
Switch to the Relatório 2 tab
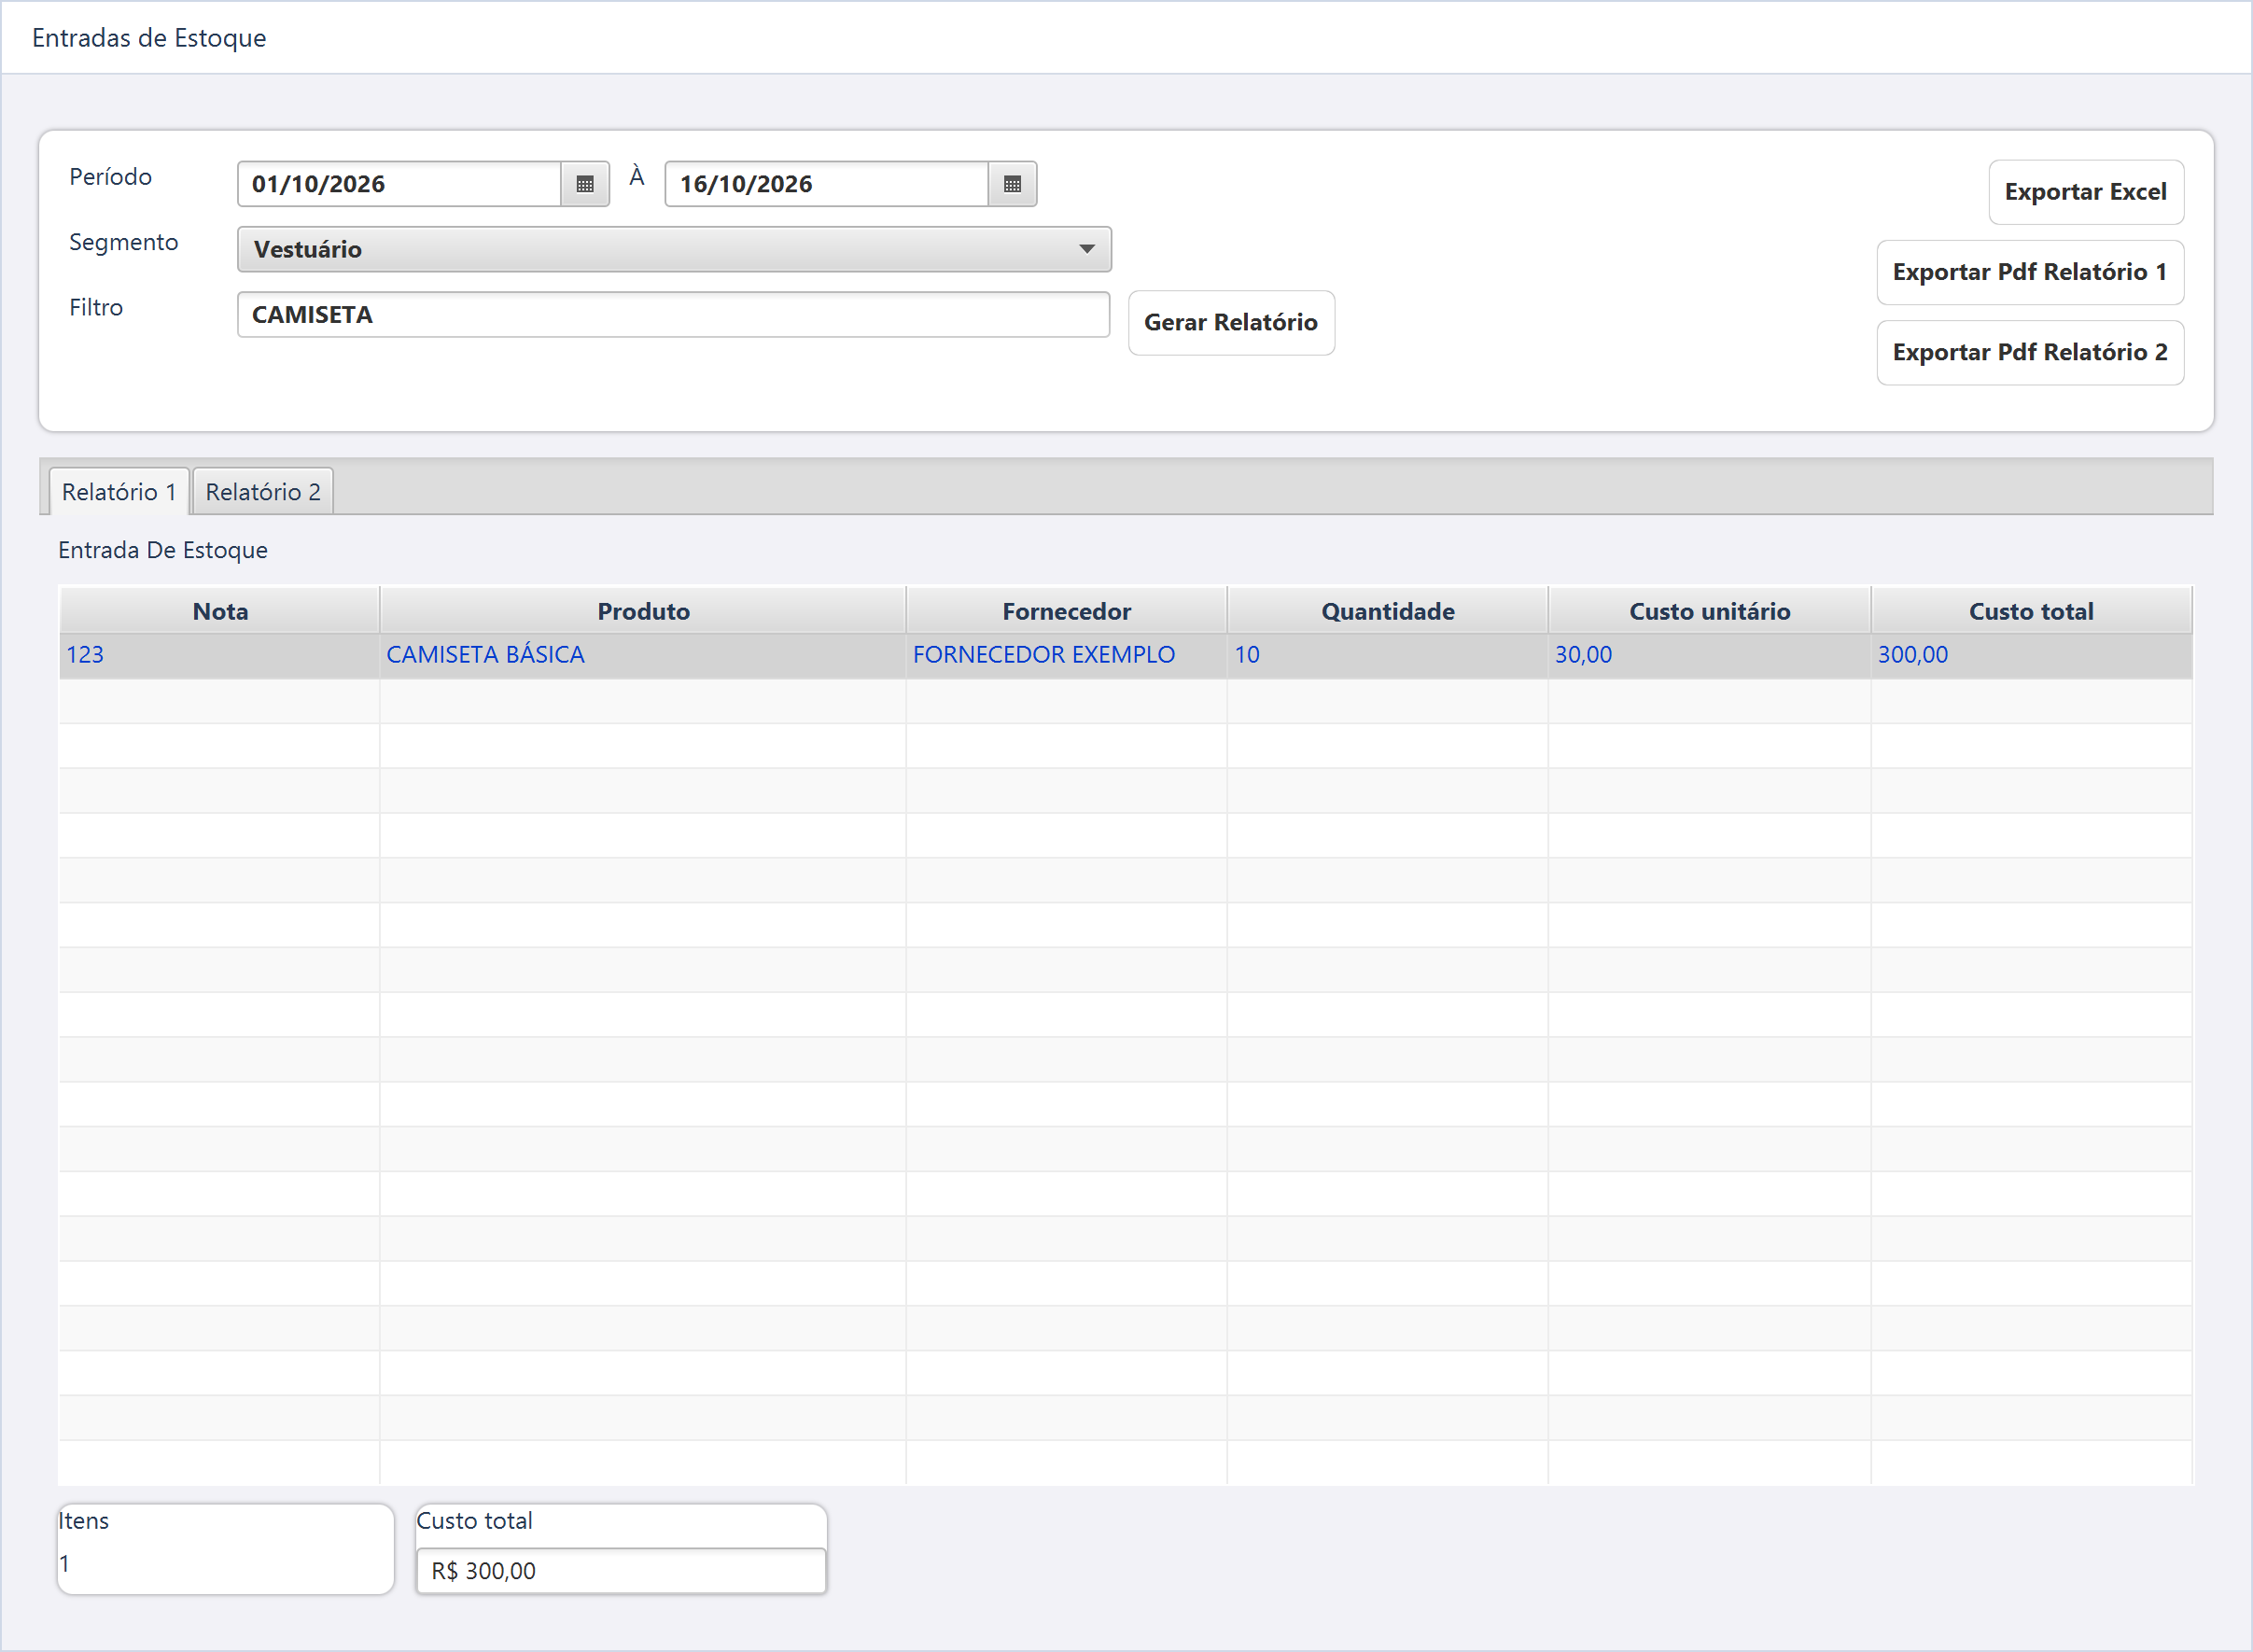pyautogui.click(x=263, y=492)
